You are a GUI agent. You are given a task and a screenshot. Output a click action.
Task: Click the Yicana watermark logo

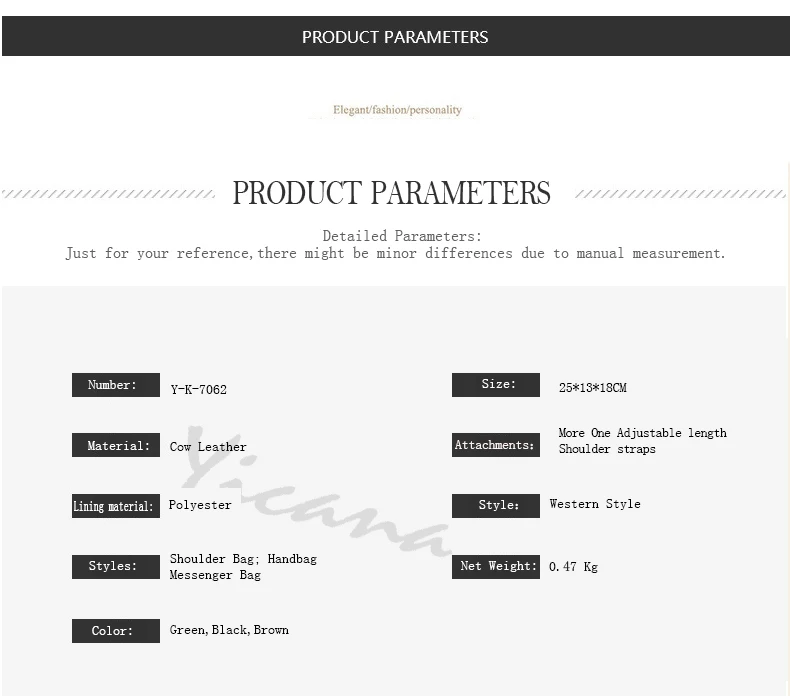click(316, 490)
